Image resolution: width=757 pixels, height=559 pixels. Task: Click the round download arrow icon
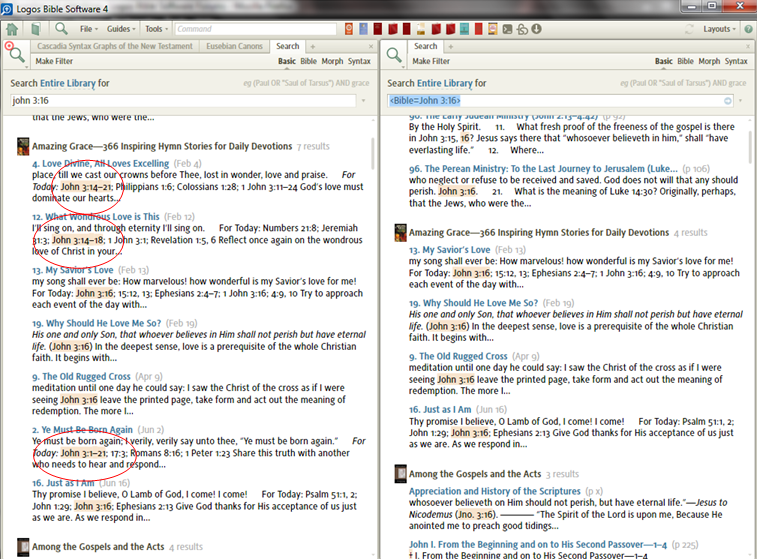pyautogui.click(x=536, y=29)
